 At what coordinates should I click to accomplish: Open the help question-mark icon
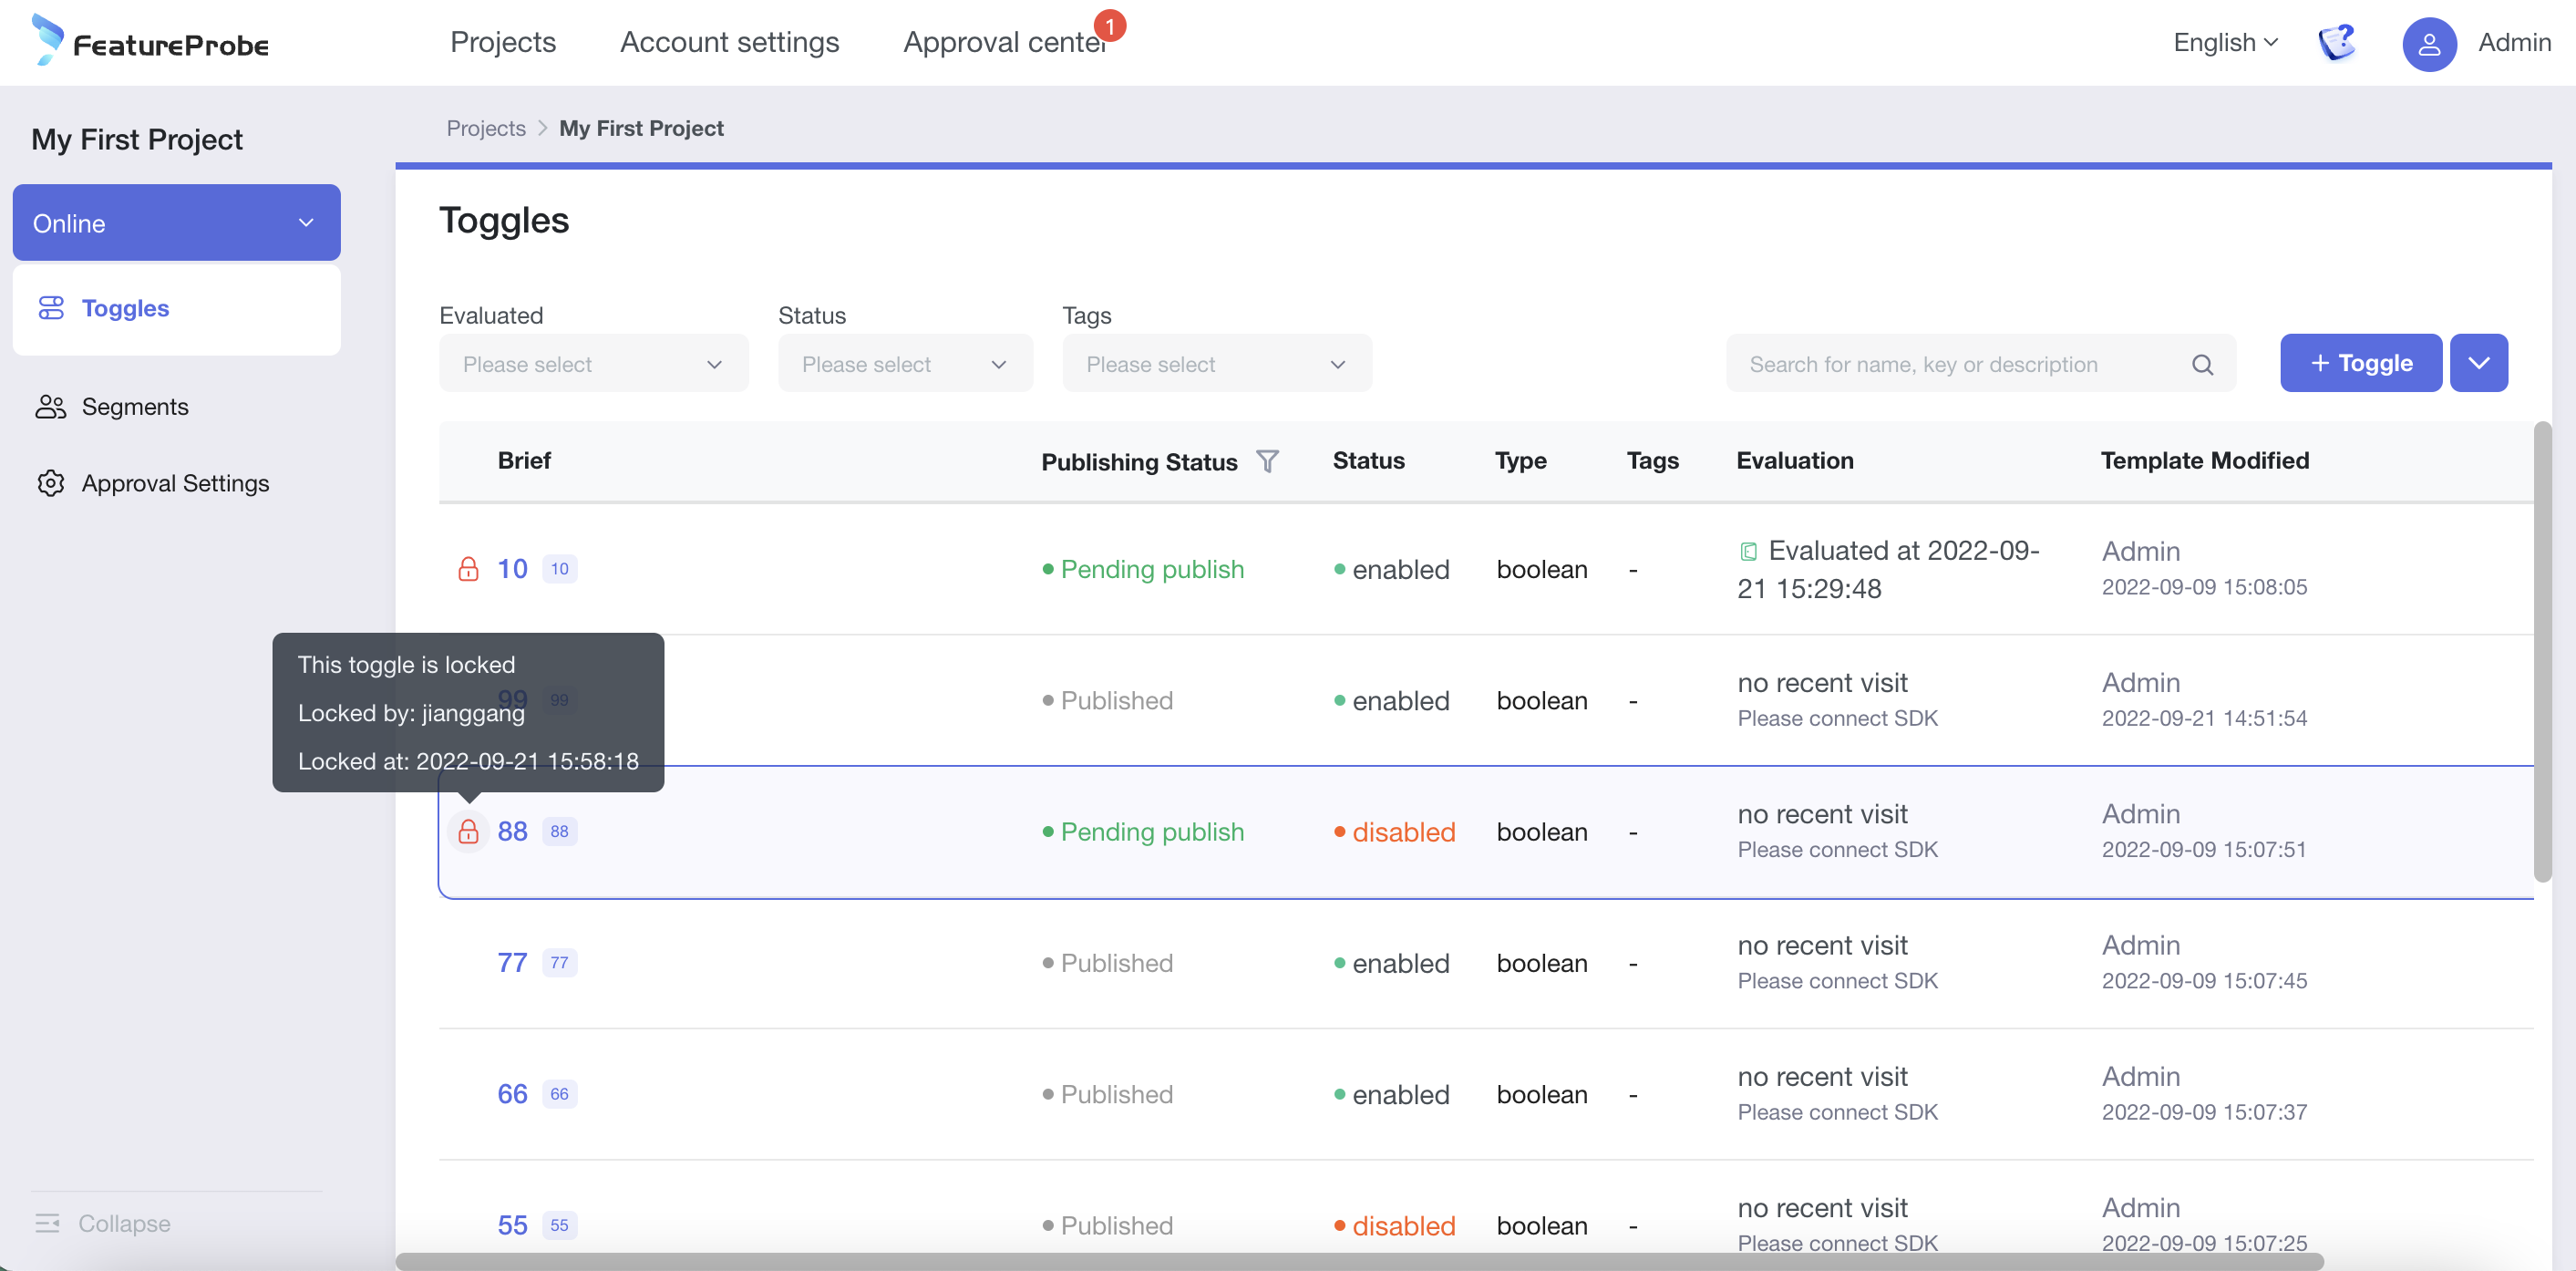2336,42
